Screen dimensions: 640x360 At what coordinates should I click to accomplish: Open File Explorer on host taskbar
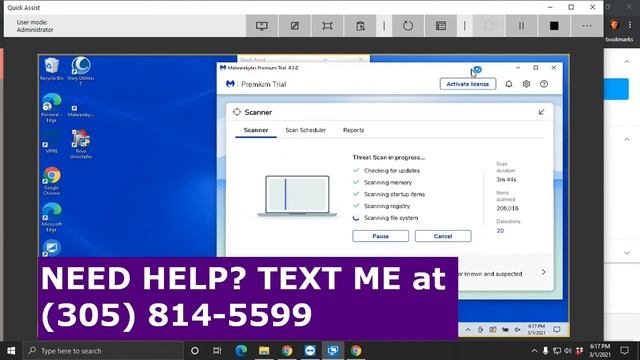[264, 351]
